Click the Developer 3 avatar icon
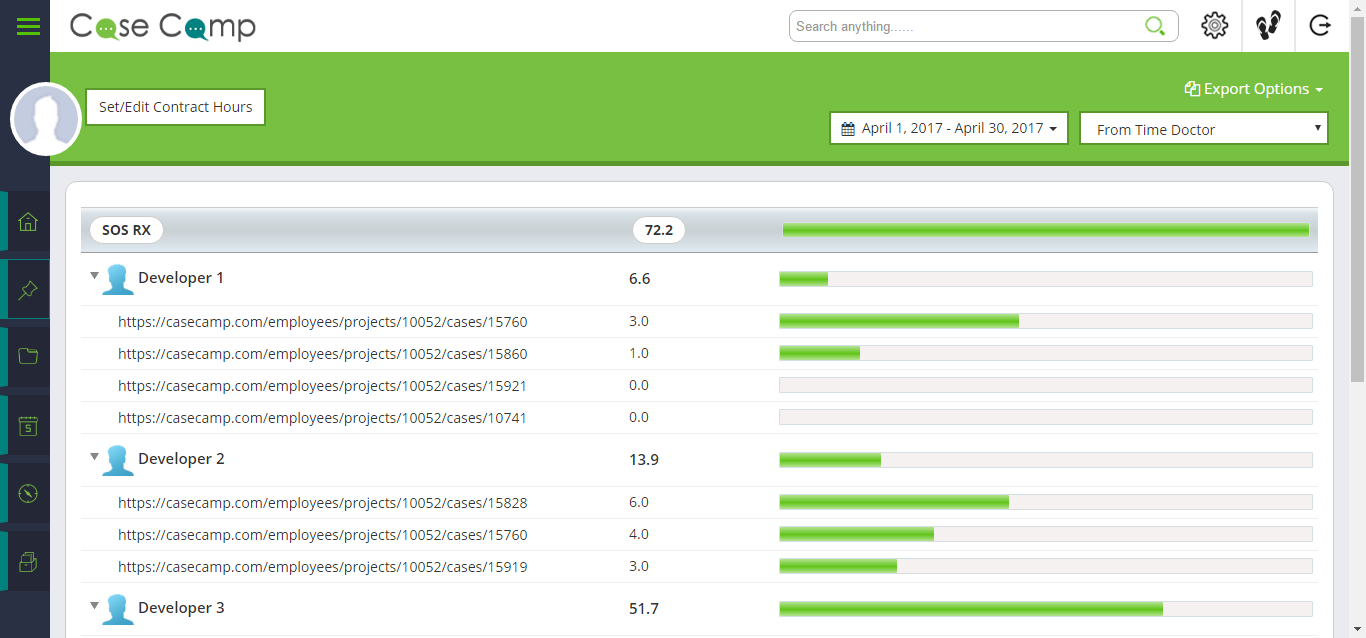The image size is (1366, 638). point(118,609)
